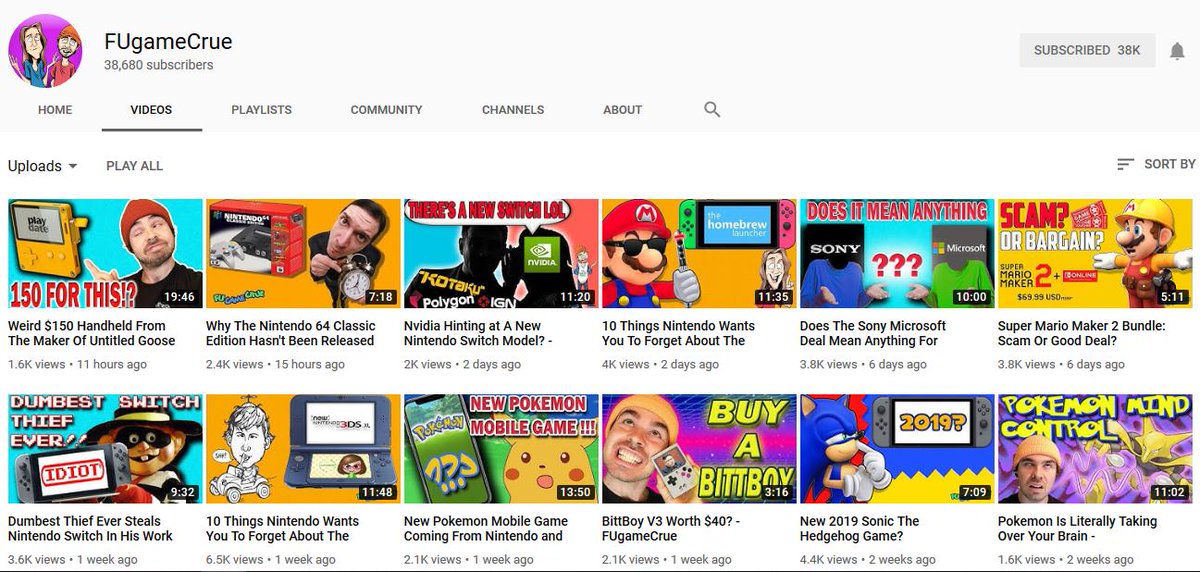
Task: Click the FUgameCrue channel avatar
Action: (46, 51)
